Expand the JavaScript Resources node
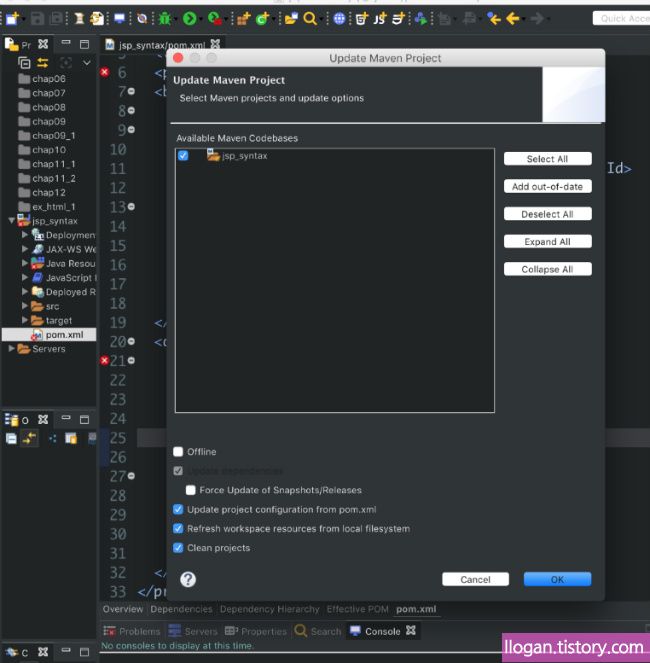 25,277
